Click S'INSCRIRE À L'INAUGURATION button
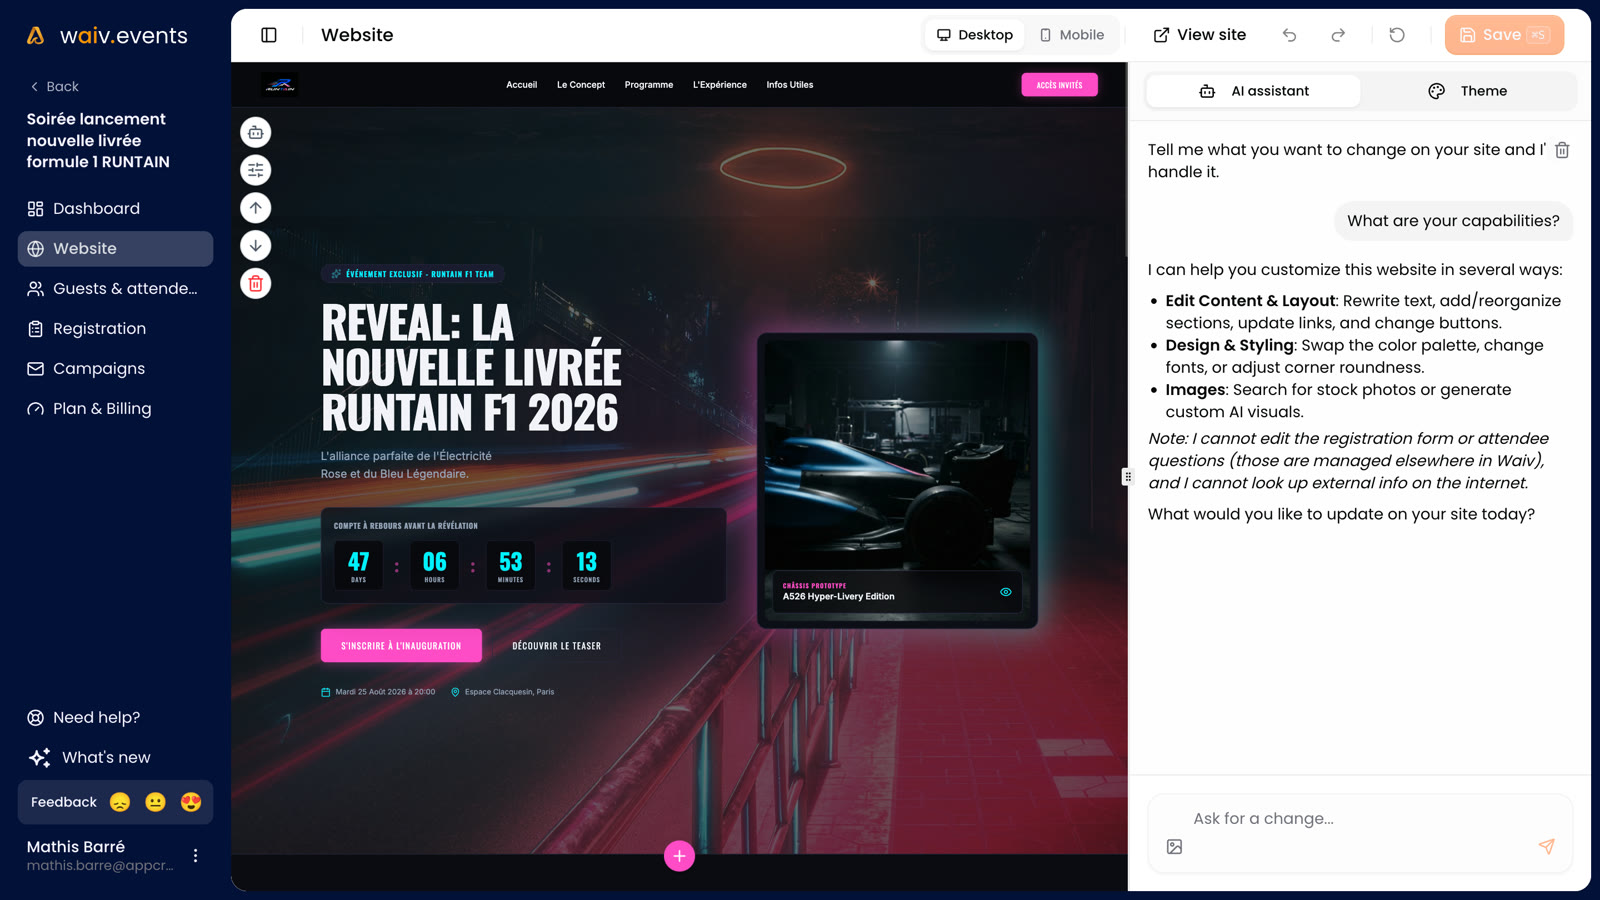This screenshot has width=1600, height=900. (401, 646)
